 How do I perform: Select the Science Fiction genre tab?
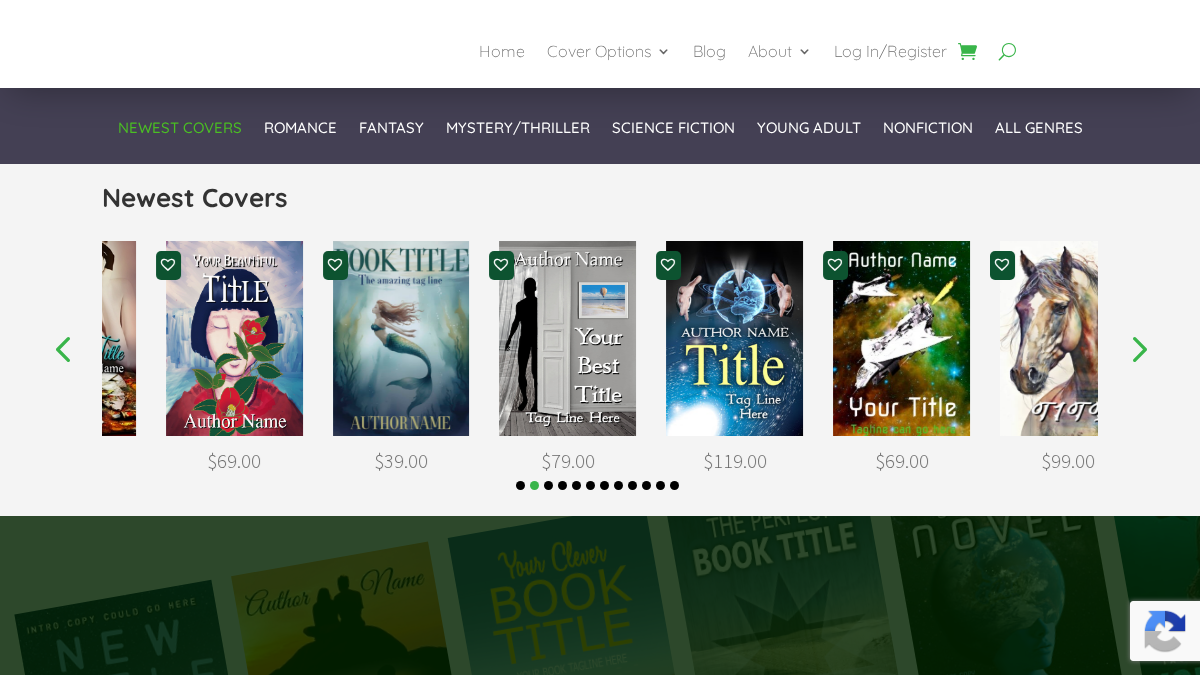click(x=673, y=128)
